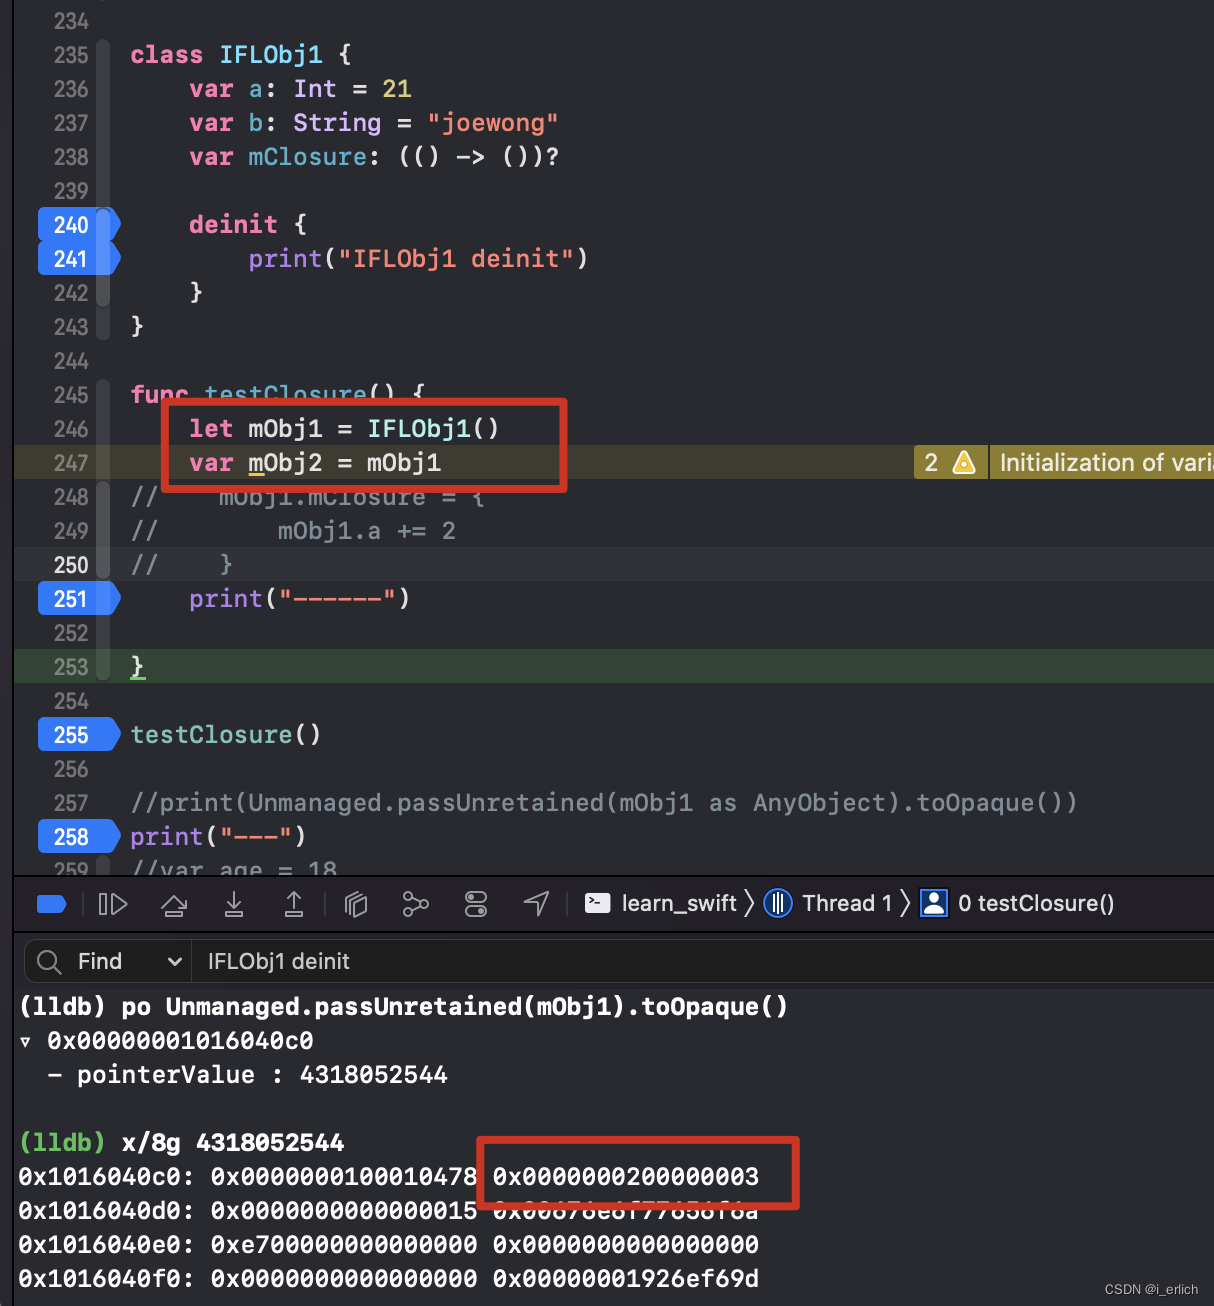
Task: Open the Environment Overrides icon
Action: [476, 904]
